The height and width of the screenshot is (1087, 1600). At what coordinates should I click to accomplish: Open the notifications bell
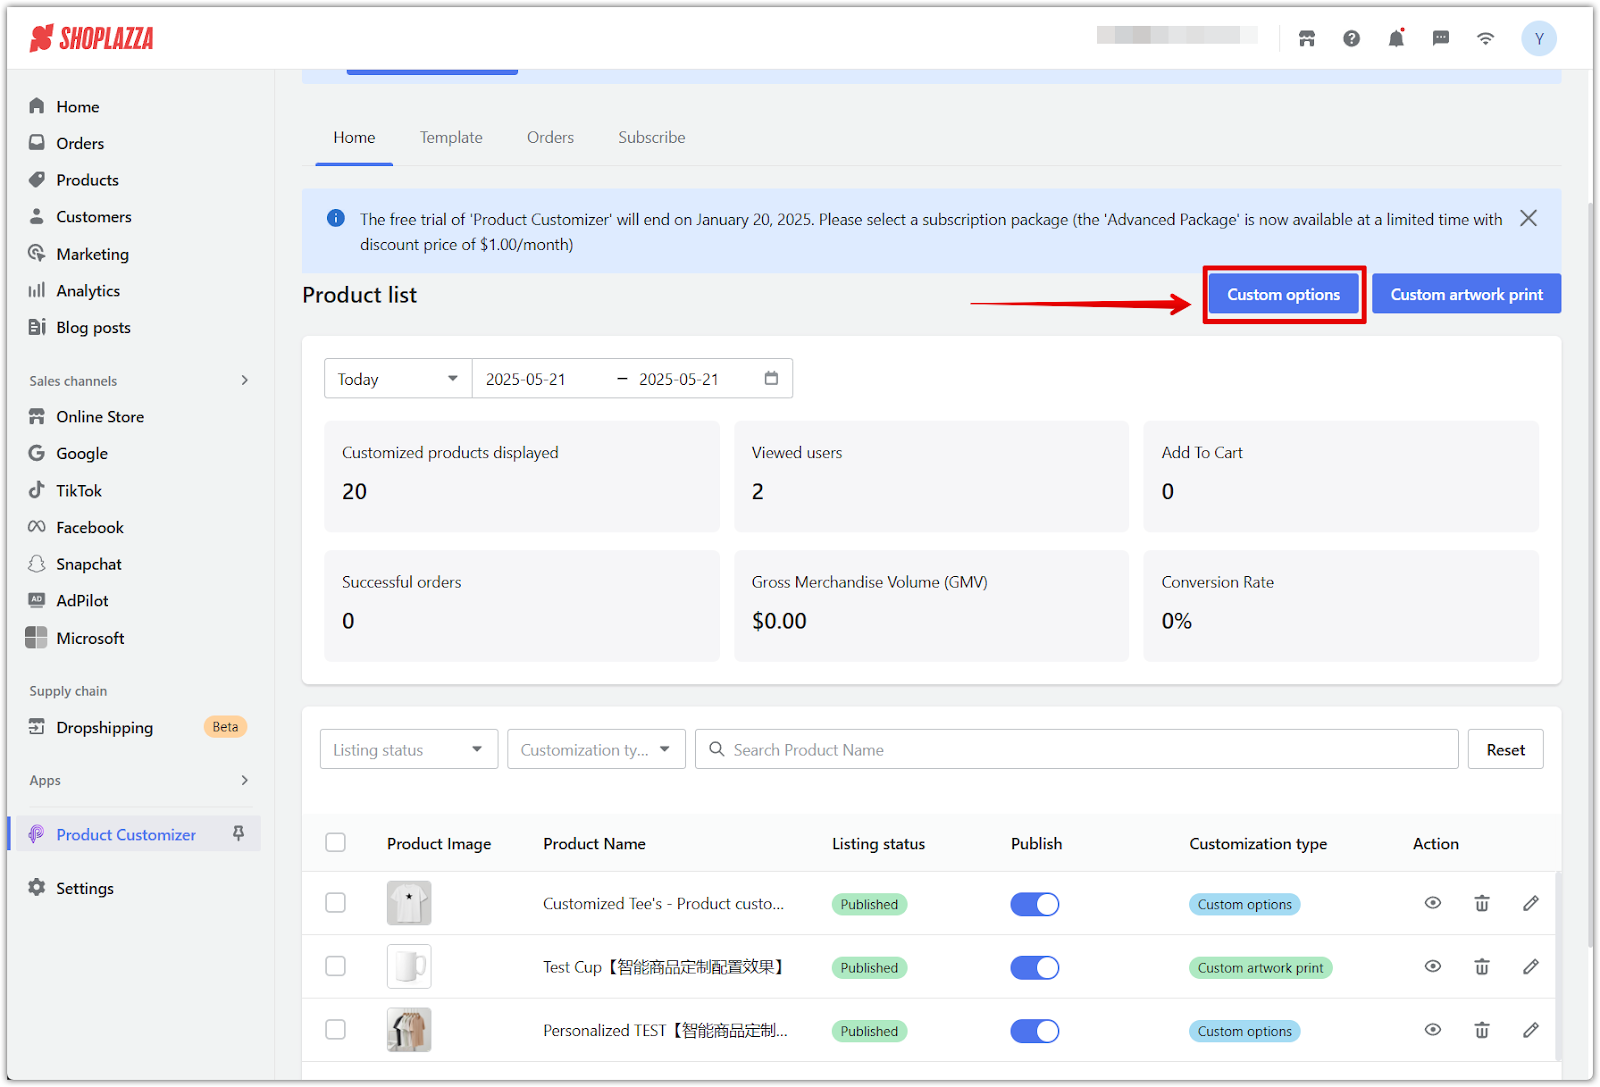tap(1396, 38)
